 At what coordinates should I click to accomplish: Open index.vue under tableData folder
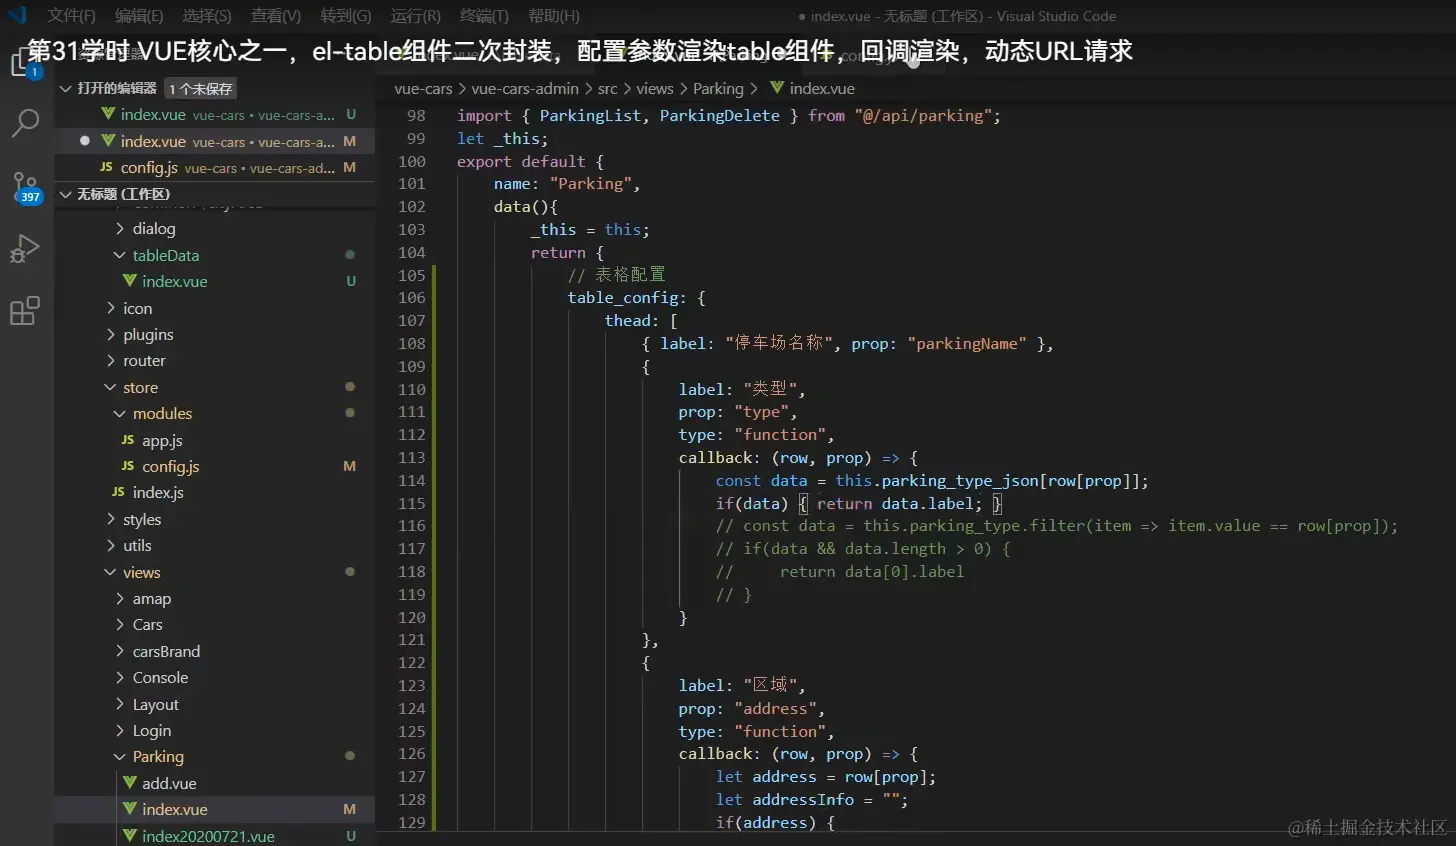pyautogui.click(x=214, y=281)
